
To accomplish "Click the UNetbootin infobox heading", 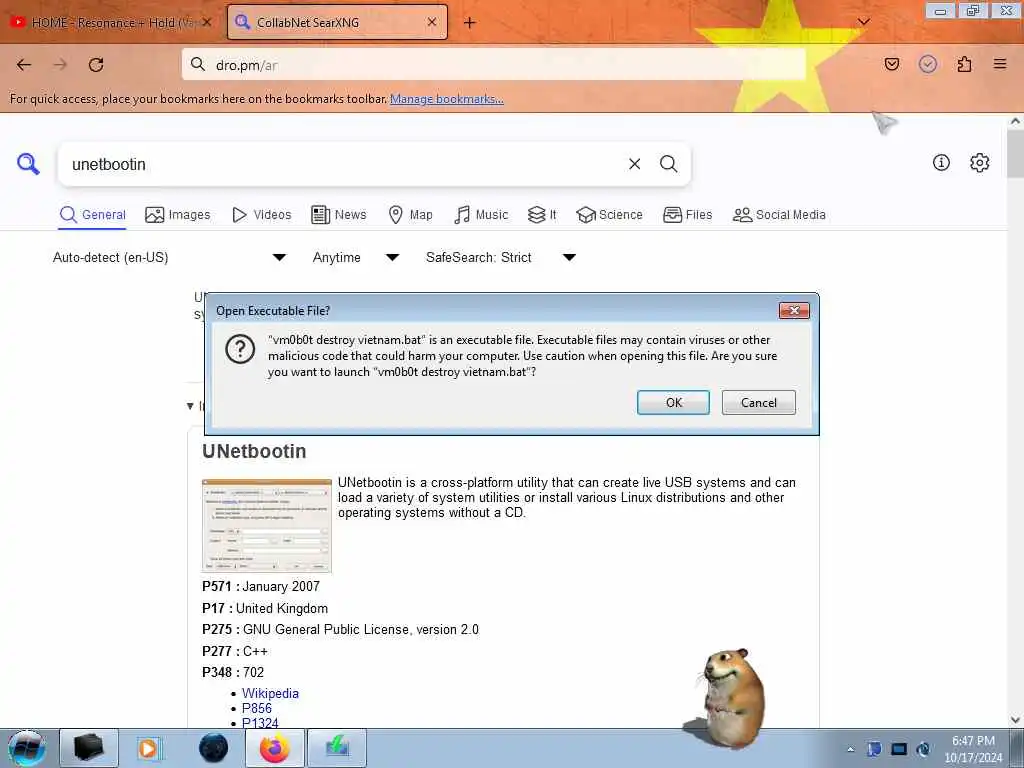I will [x=254, y=451].
